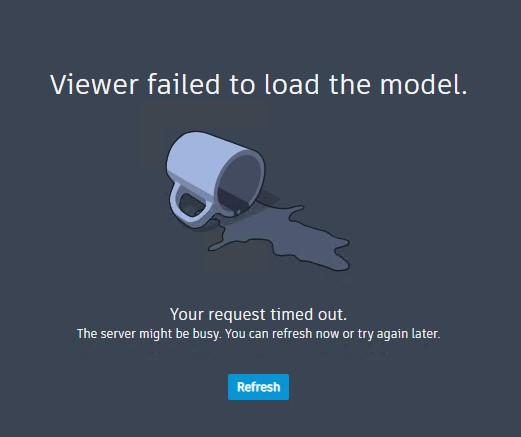
Task: Click the dark opening of the mug
Action: click(x=241, y=183)
